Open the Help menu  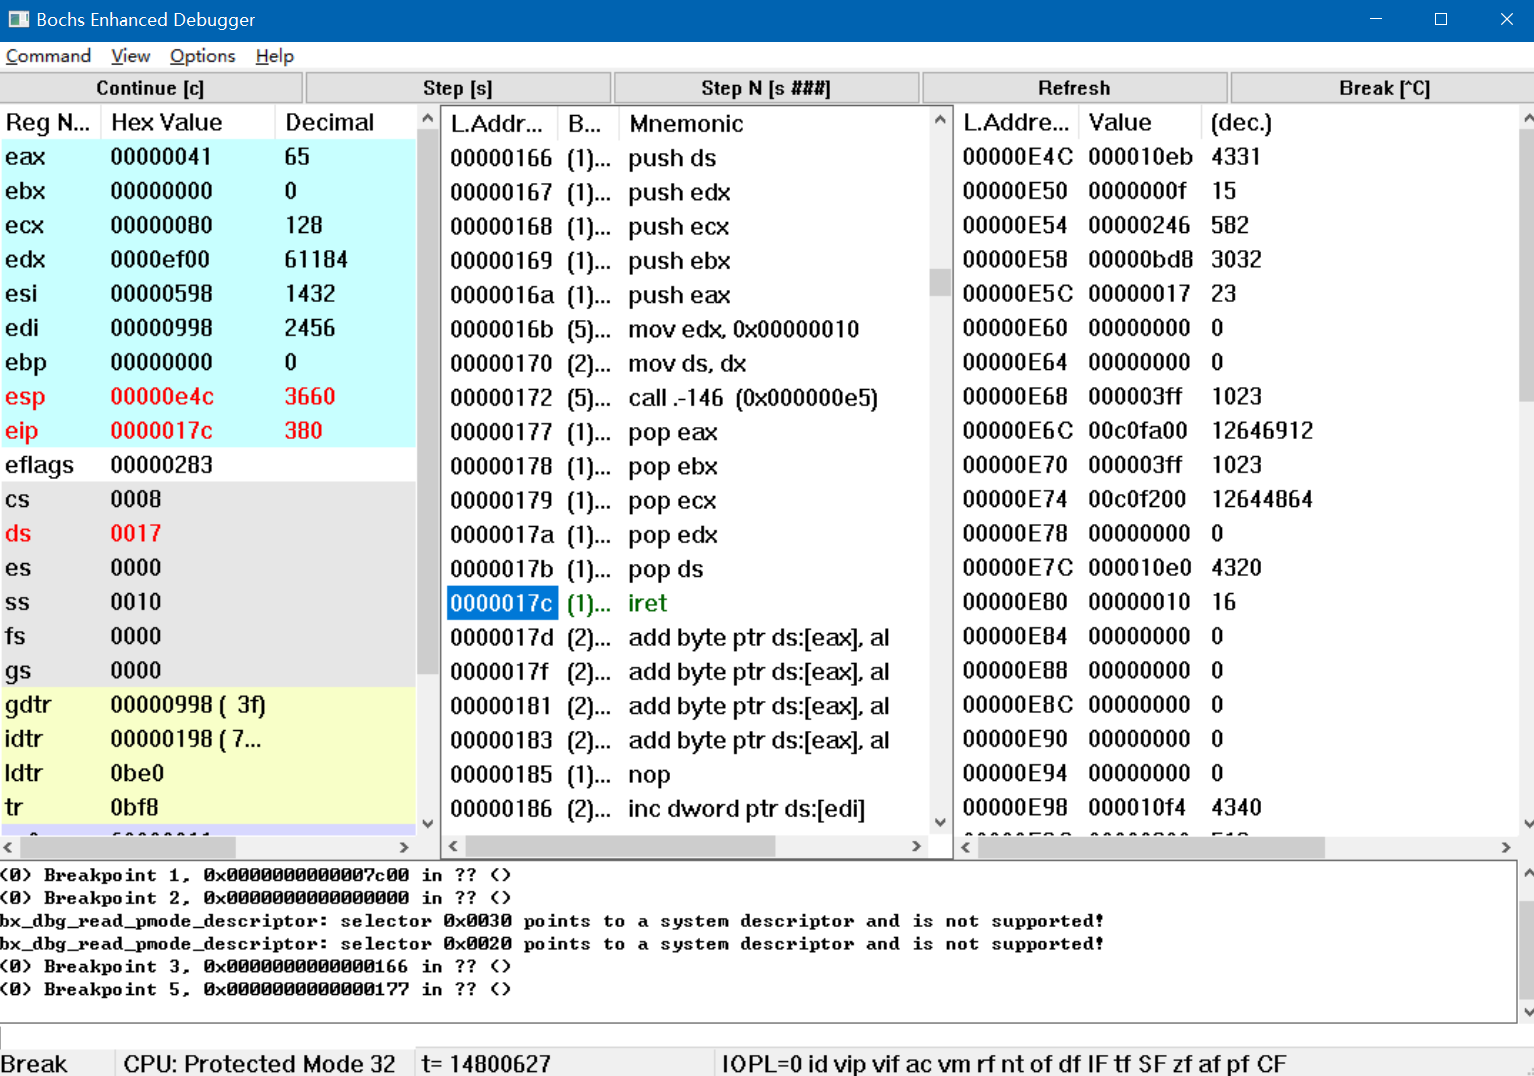(274, 56)
